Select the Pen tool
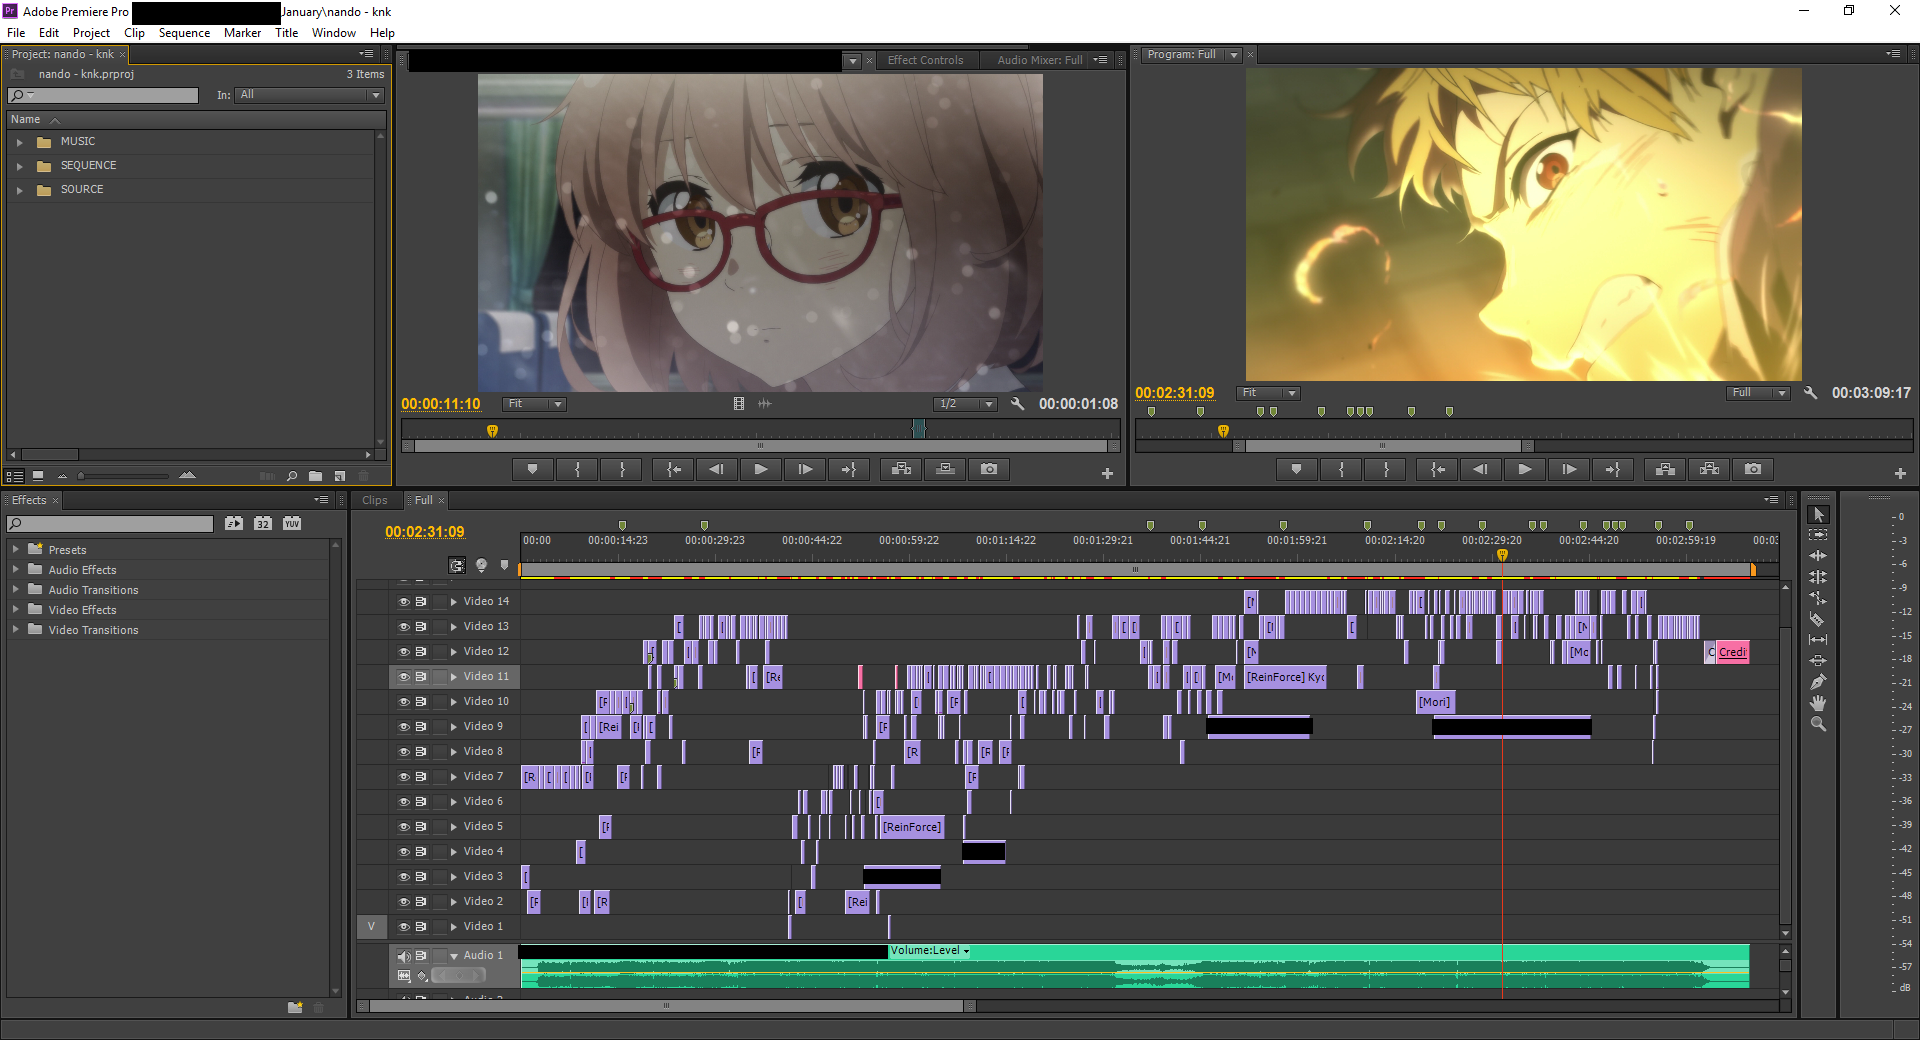The width and height of the screenshot is (1920, 1040). [1818, 682]
